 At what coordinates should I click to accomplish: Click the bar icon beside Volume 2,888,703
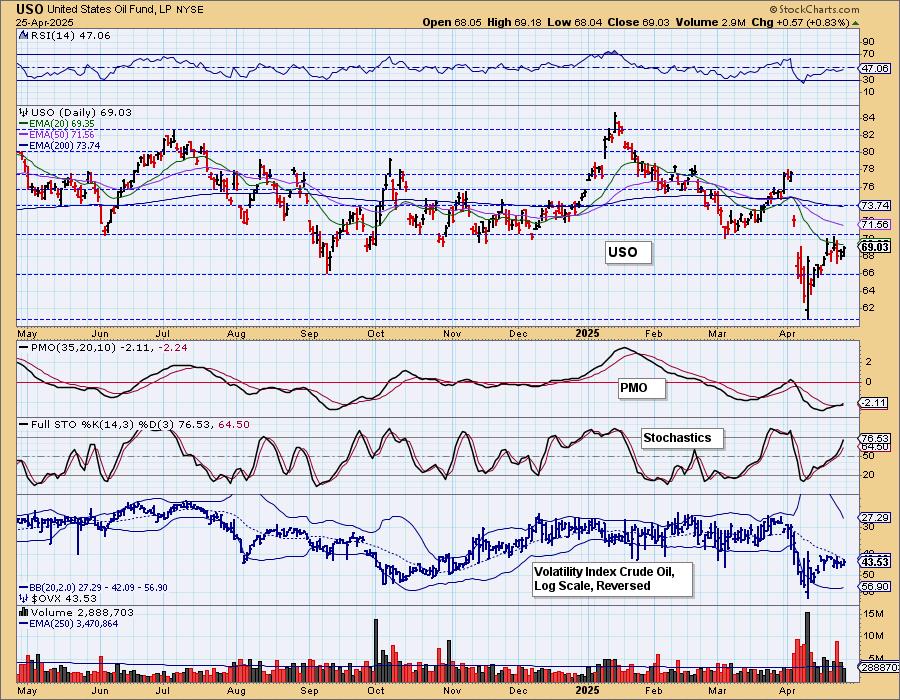tap(23, 612)
